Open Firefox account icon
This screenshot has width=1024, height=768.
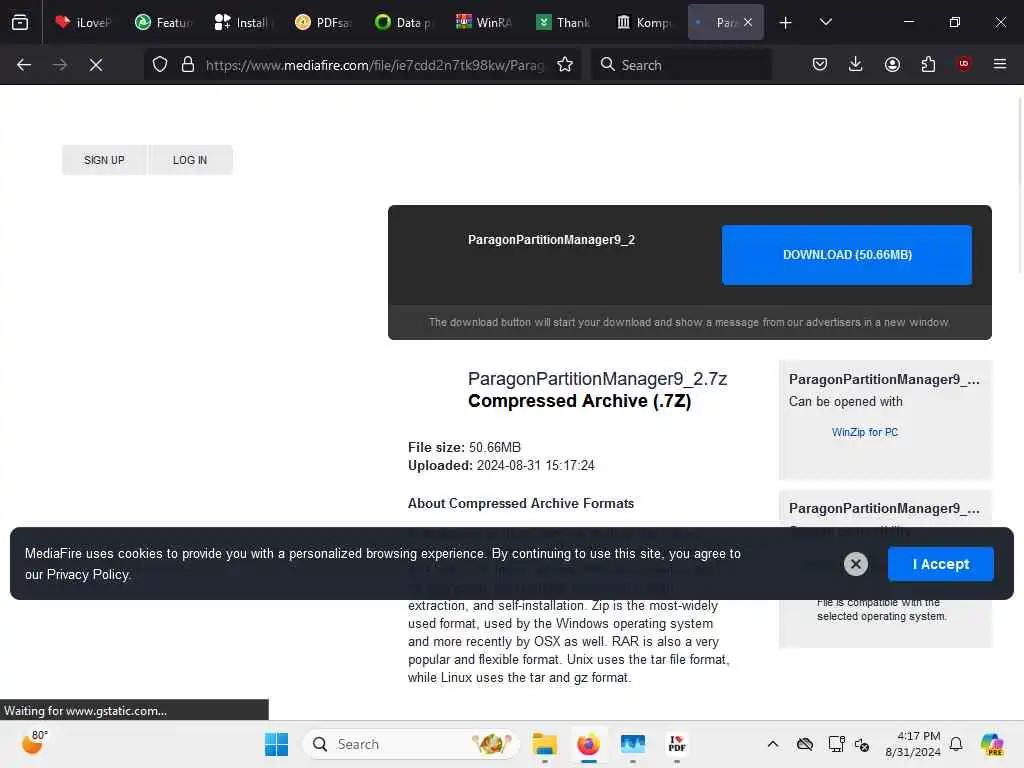pyautogui.click(x=892, y=64)
